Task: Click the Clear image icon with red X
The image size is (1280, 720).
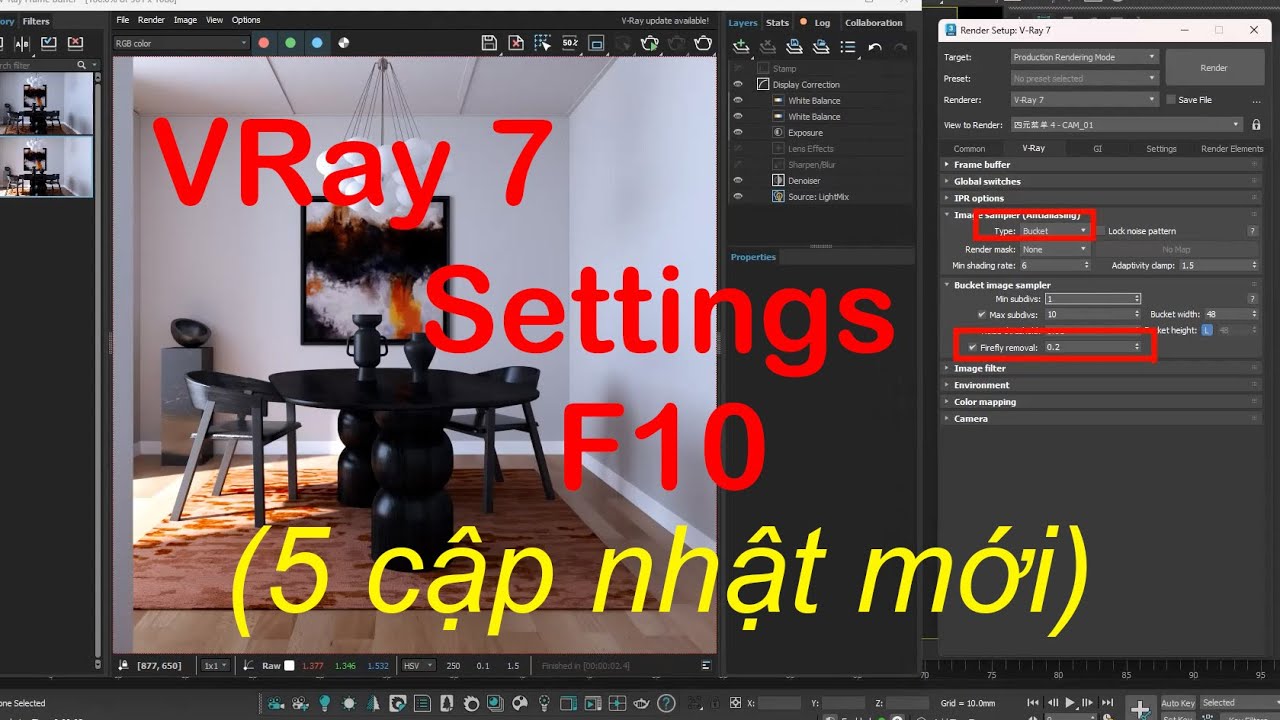Action: click(516, 43)
